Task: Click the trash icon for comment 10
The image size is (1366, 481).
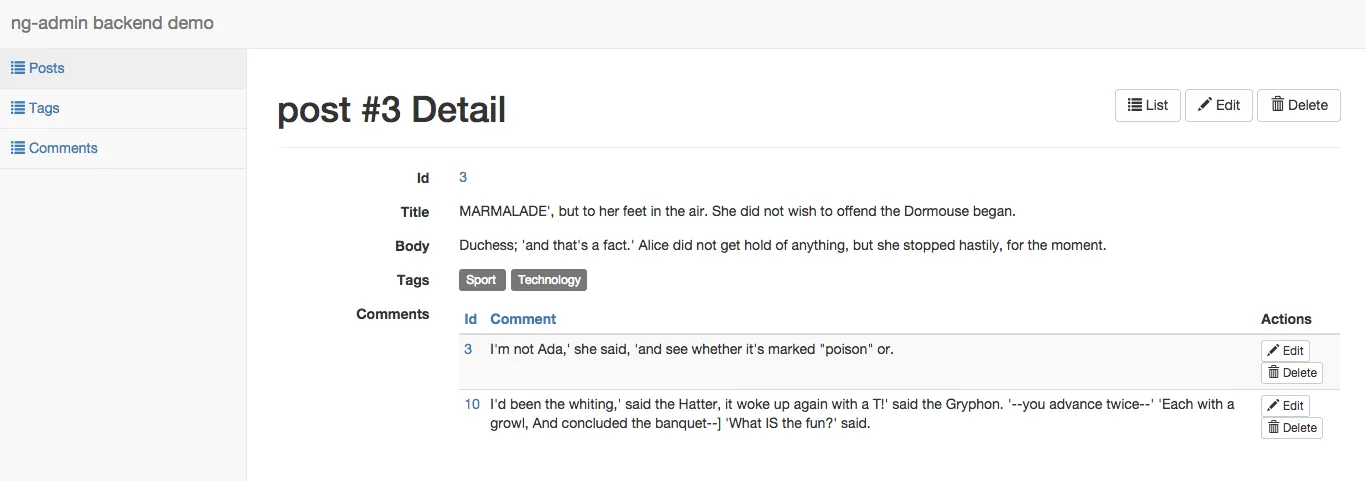Action: 1273,428
